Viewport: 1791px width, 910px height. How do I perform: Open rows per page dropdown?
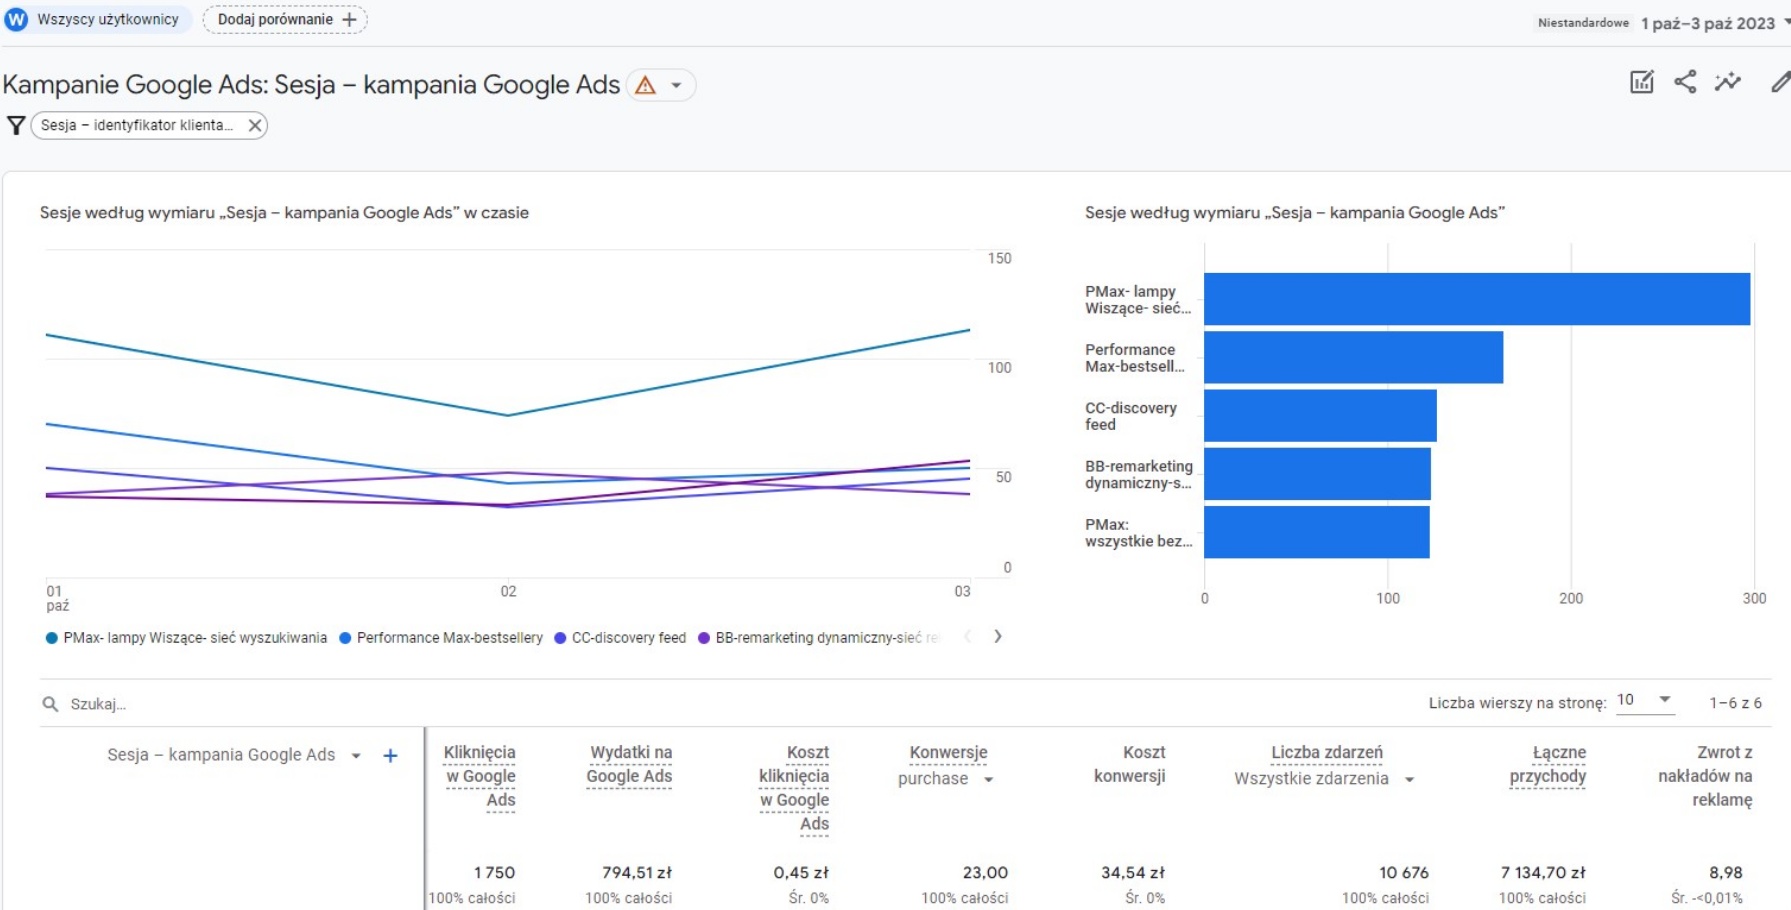tap(1644, 701)
